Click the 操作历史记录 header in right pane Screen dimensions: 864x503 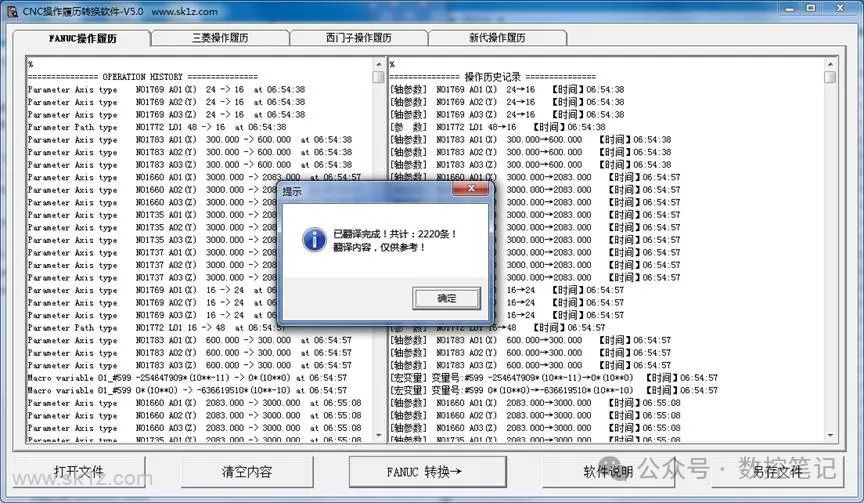[493, 77]
